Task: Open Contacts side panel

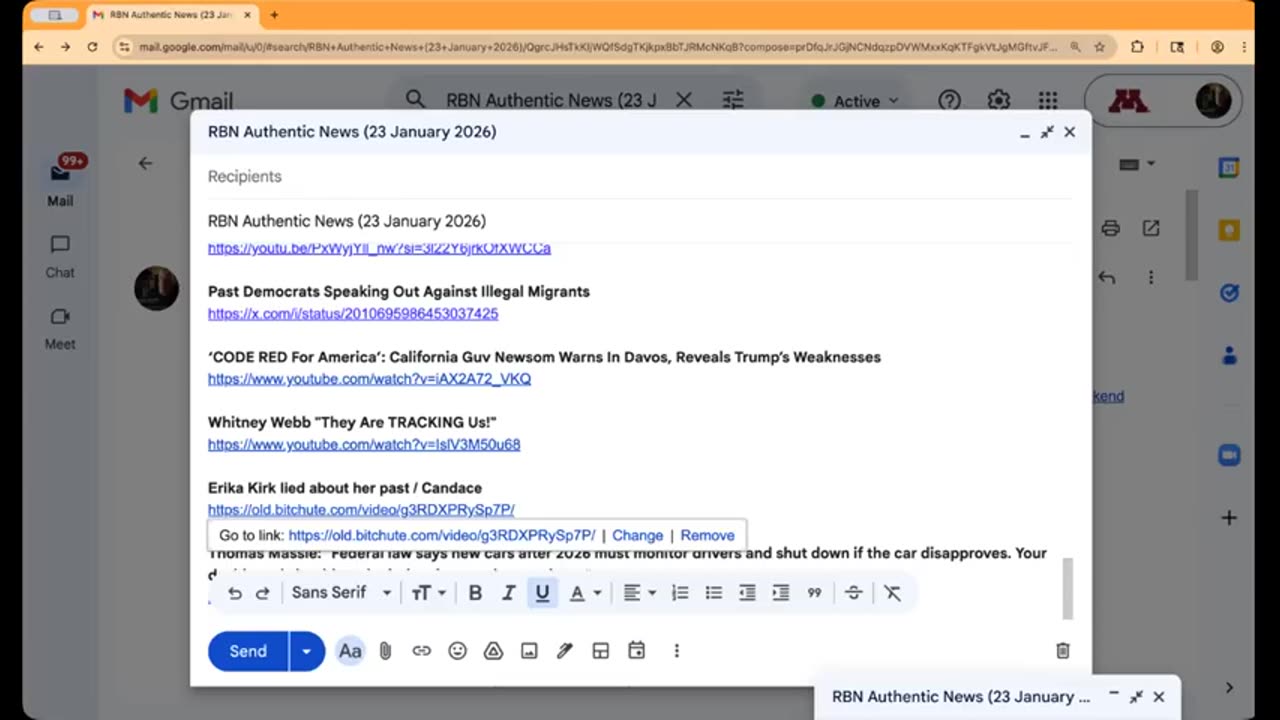Action: [1229, 355]
